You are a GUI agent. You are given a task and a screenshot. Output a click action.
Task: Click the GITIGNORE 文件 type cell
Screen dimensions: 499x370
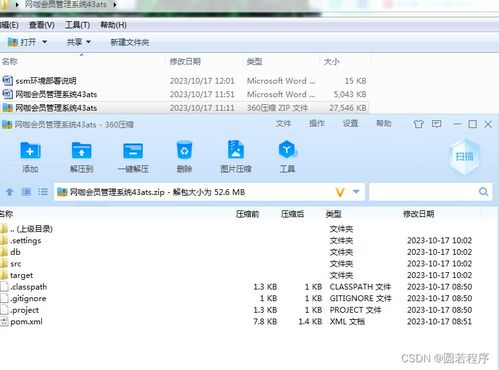(x=360, y=298)
